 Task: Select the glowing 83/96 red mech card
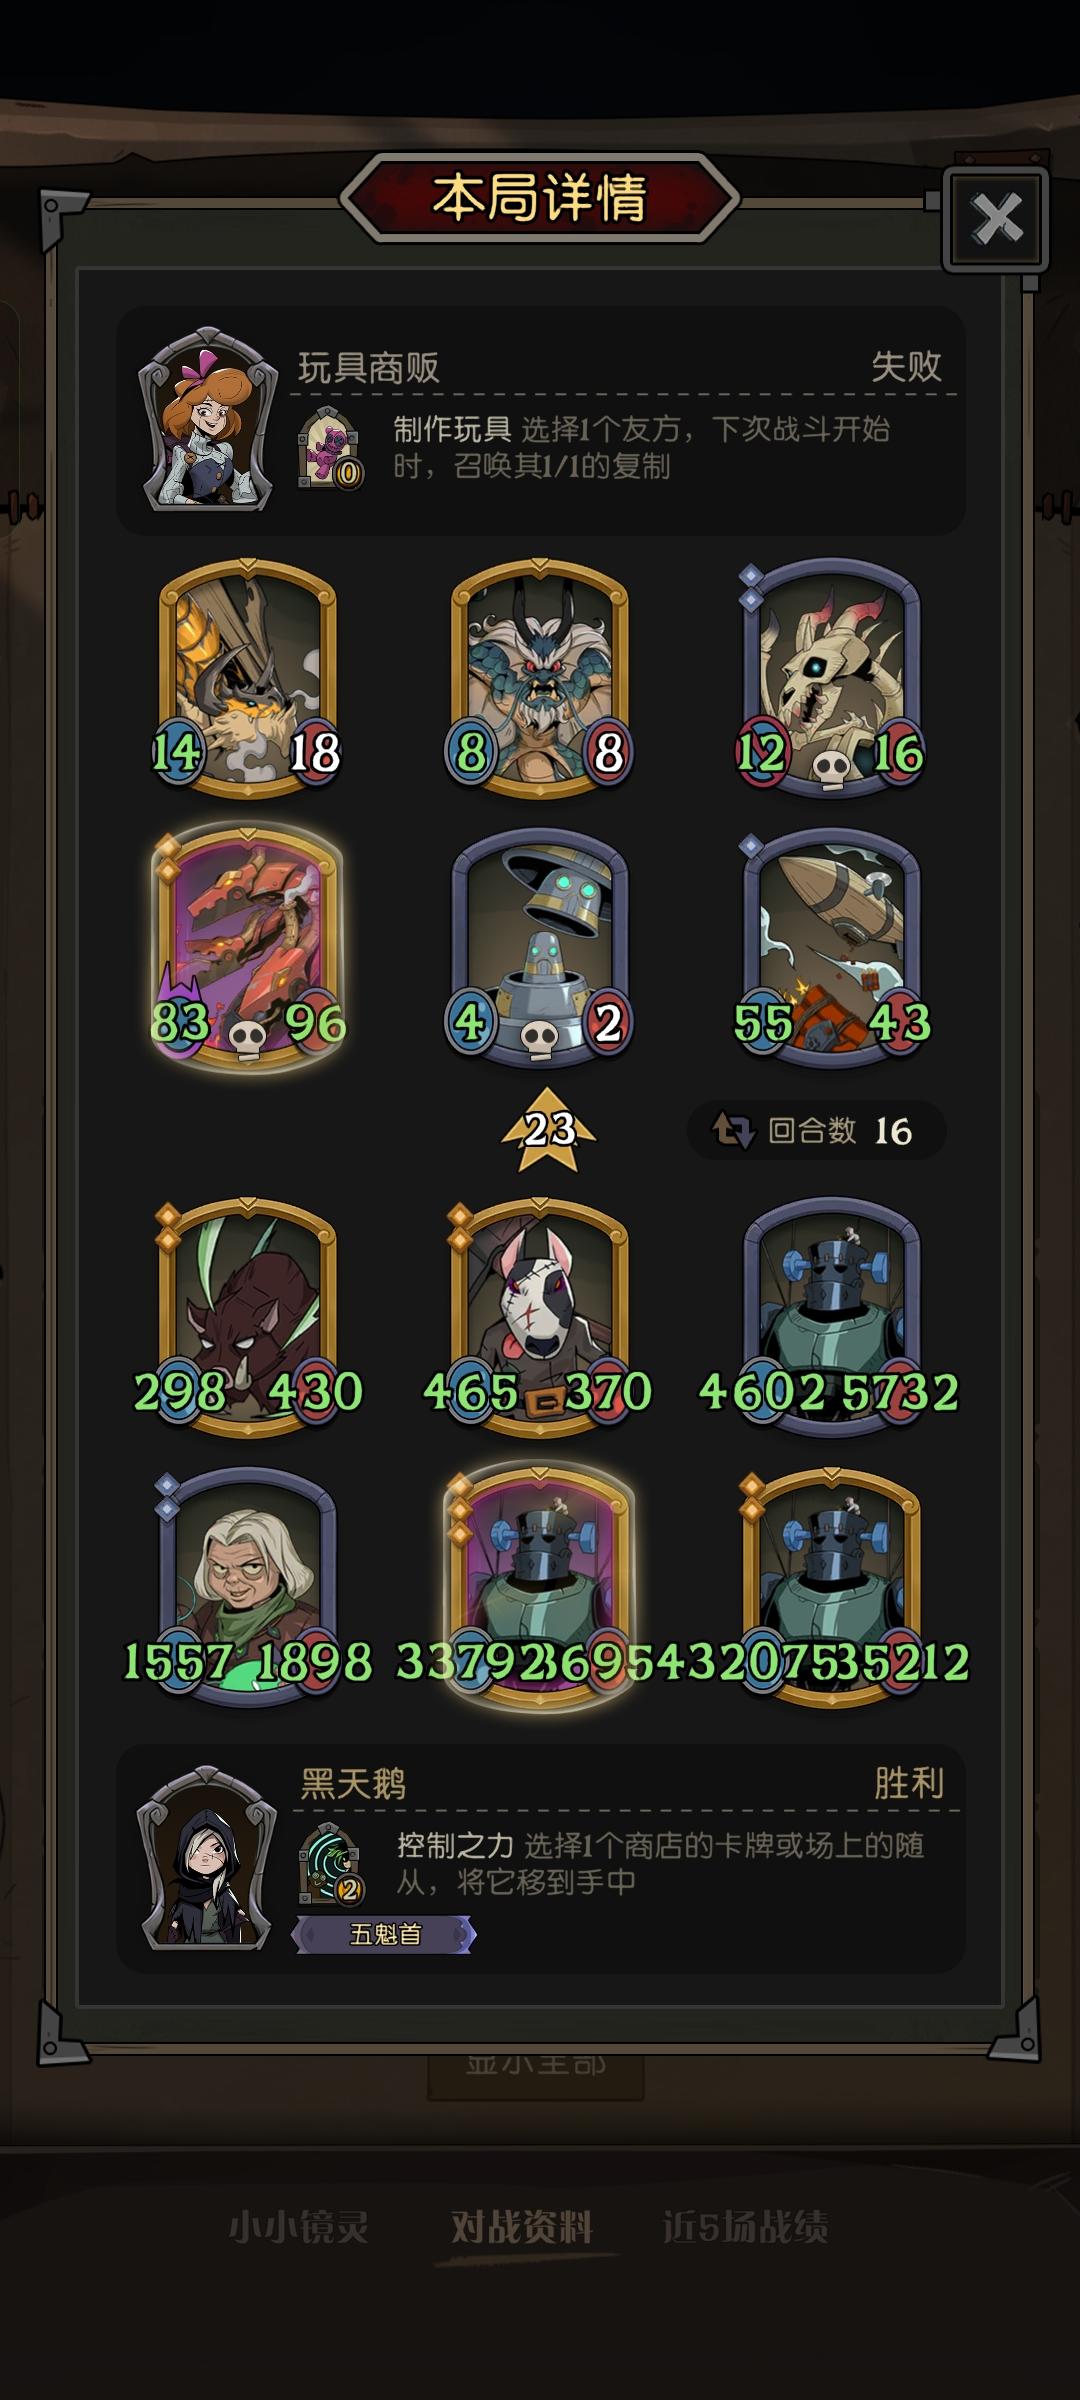coord(247,948)
